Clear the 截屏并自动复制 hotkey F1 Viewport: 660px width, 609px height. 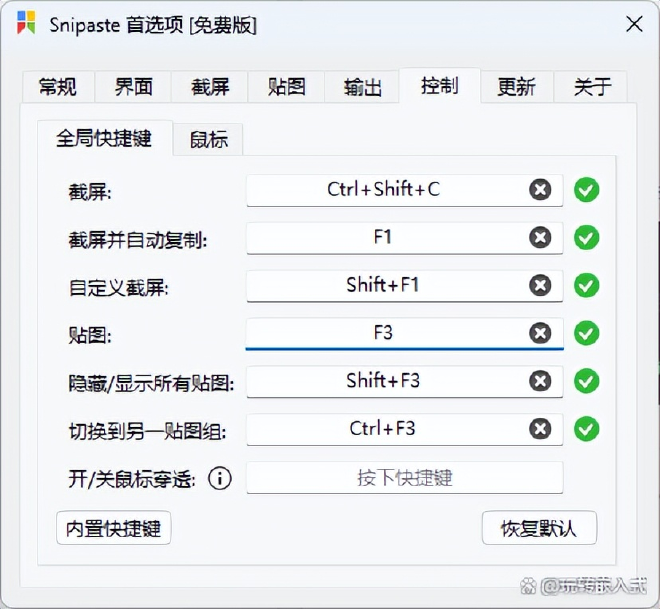(540, 237)
